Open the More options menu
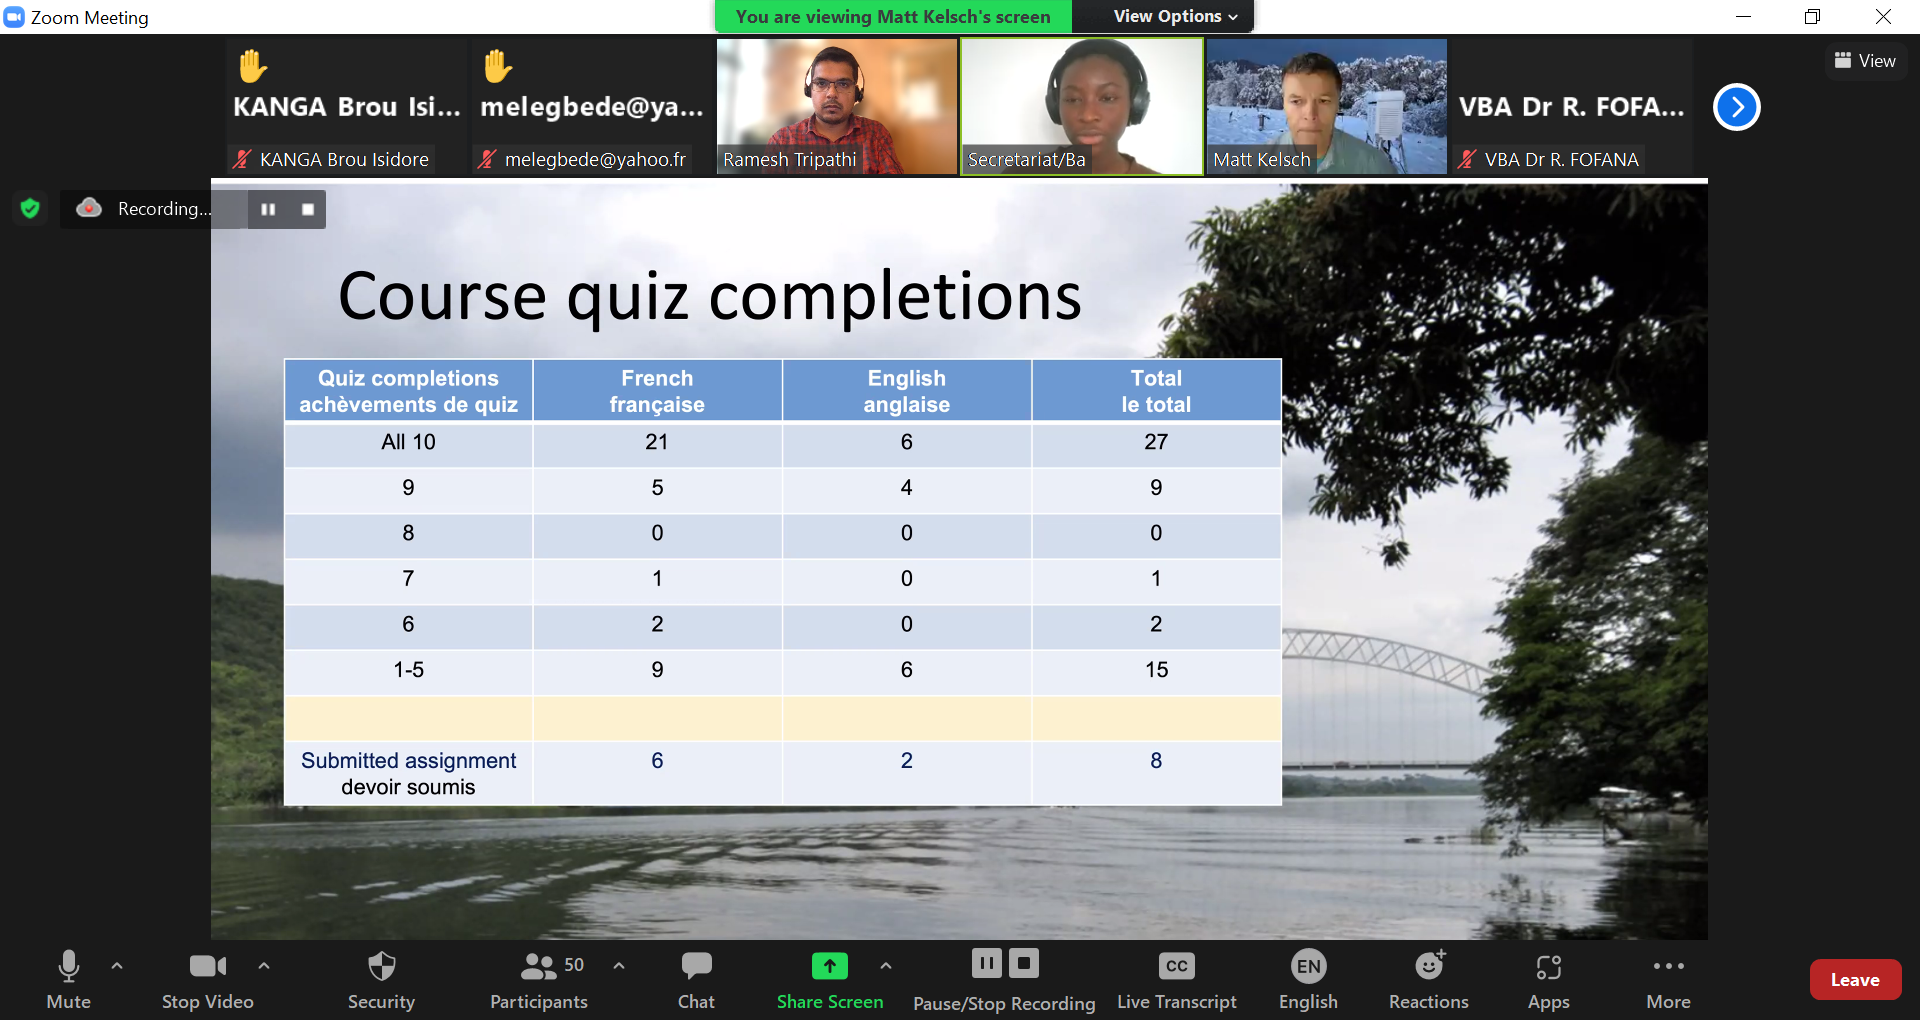 click(x=1668, y=980)
